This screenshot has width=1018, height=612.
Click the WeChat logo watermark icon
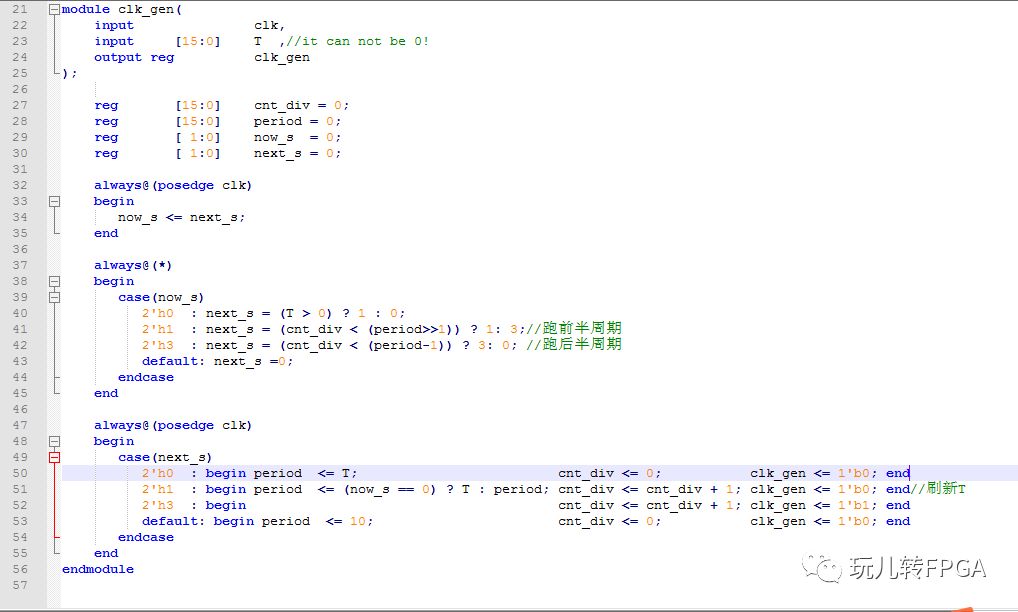pyautogui.click(x=822, y=569)
